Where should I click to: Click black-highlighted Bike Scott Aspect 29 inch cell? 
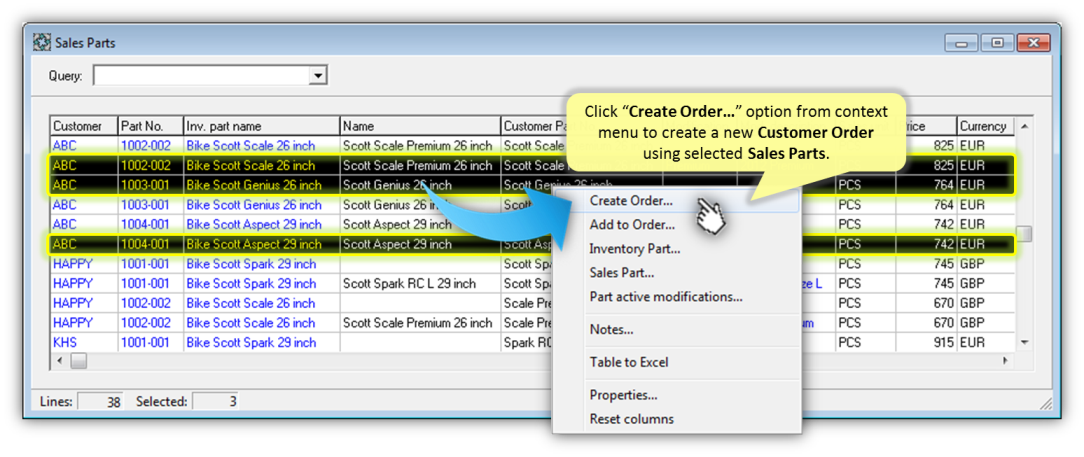(x=261, y=244)
